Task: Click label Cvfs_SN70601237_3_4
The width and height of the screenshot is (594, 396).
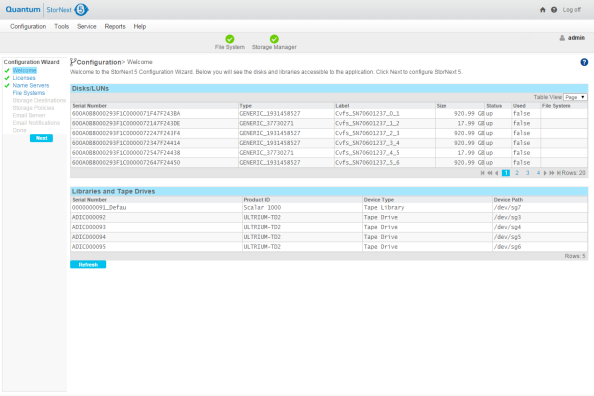Action: pyautogui.click(x=367, y=143)
